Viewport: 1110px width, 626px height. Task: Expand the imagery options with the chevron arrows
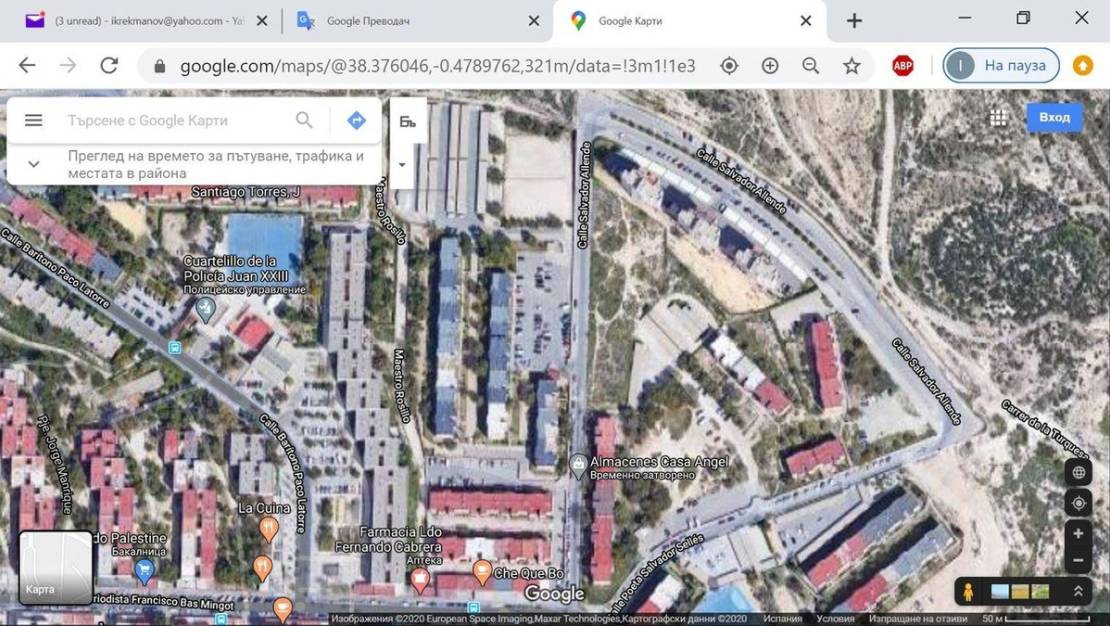click(1078, 591)
